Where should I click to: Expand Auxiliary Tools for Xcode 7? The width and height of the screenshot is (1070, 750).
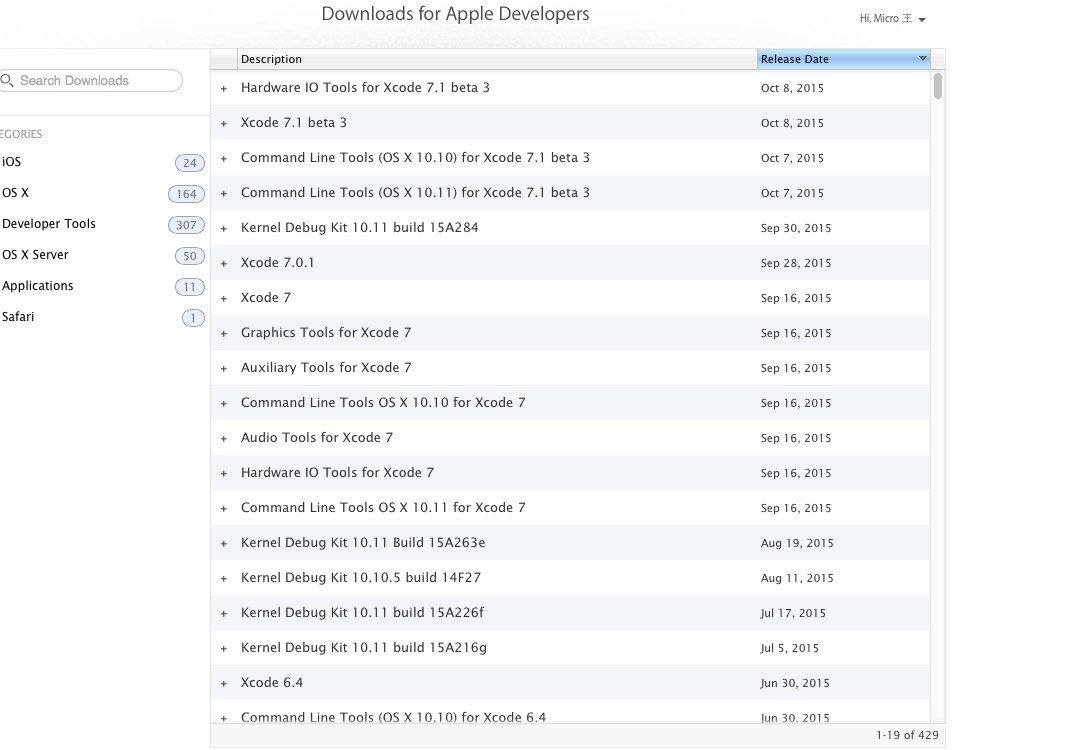[x=224, y=369]
